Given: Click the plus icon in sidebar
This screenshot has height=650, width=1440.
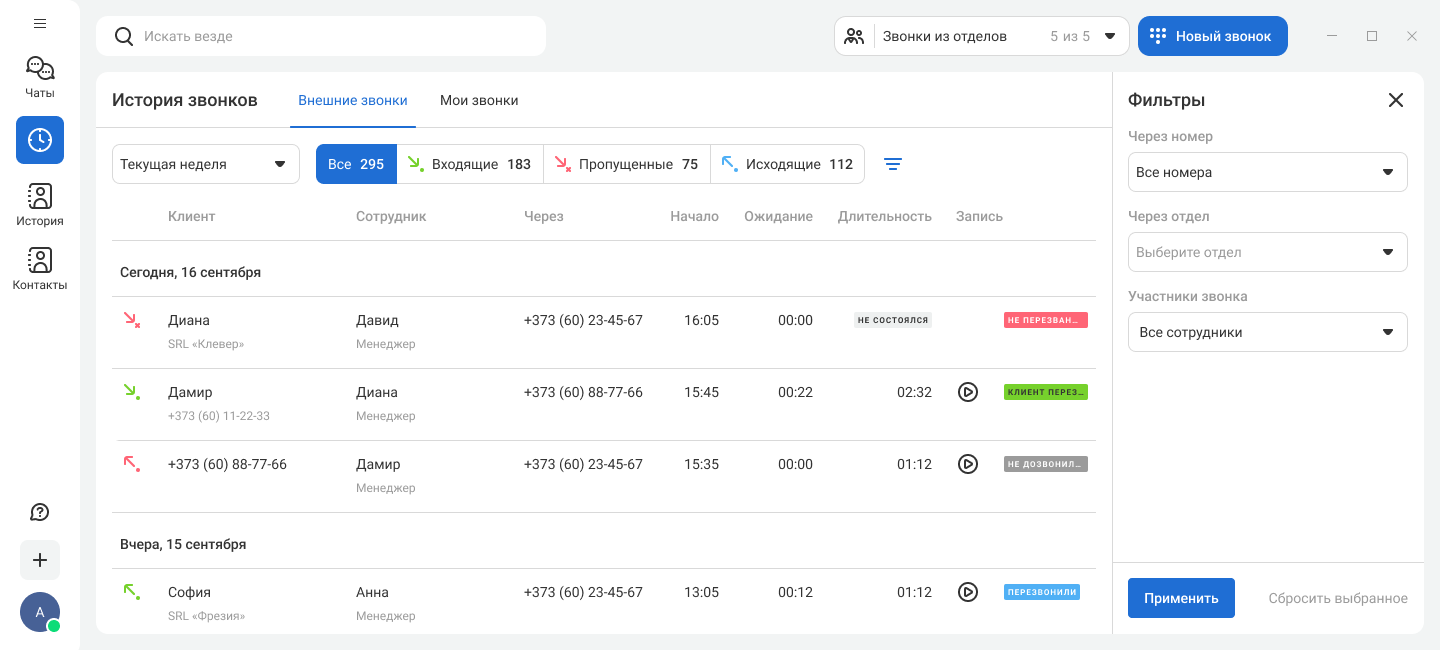Looking at the screenshot, I should 40,560.
